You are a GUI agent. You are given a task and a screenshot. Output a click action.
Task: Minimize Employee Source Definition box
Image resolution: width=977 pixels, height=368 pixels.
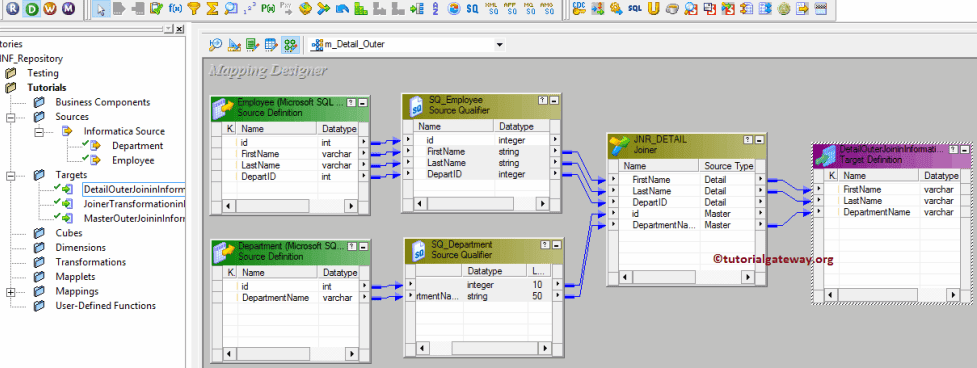point(363,103)
